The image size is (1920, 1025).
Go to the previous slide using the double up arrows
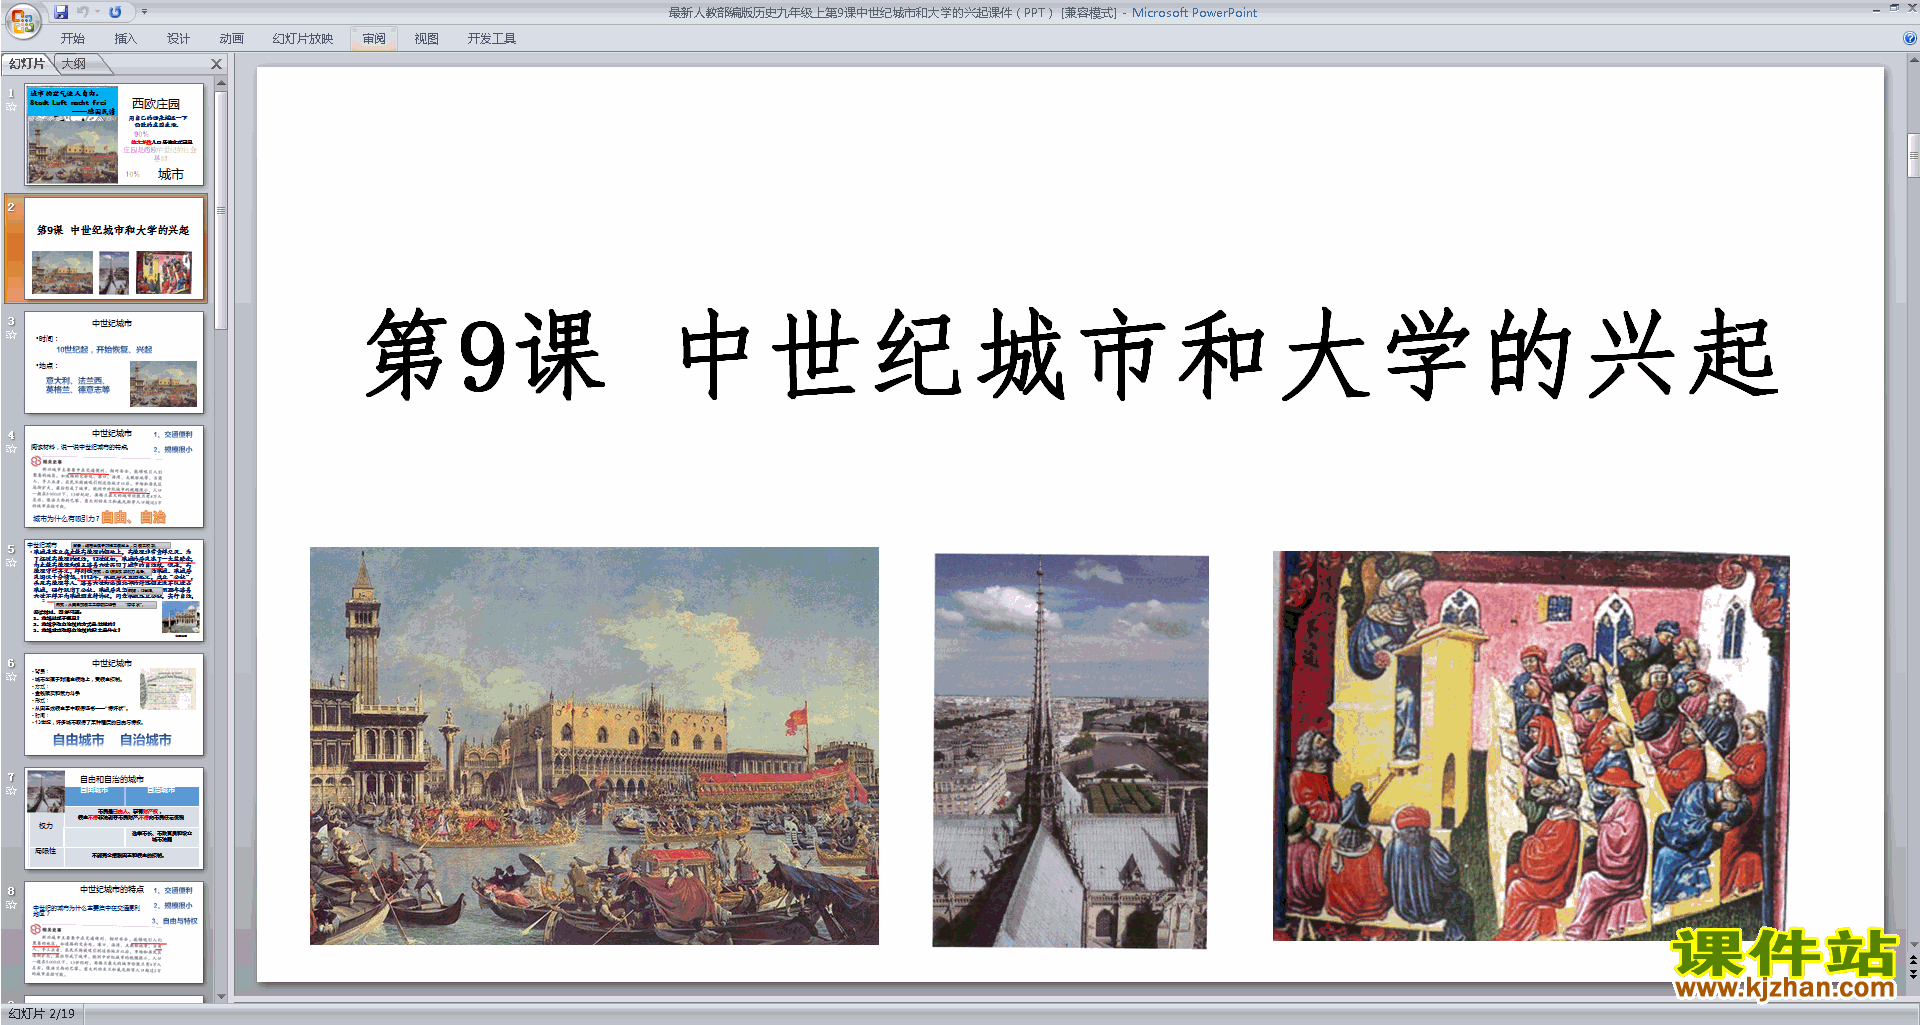point(1913,960)
